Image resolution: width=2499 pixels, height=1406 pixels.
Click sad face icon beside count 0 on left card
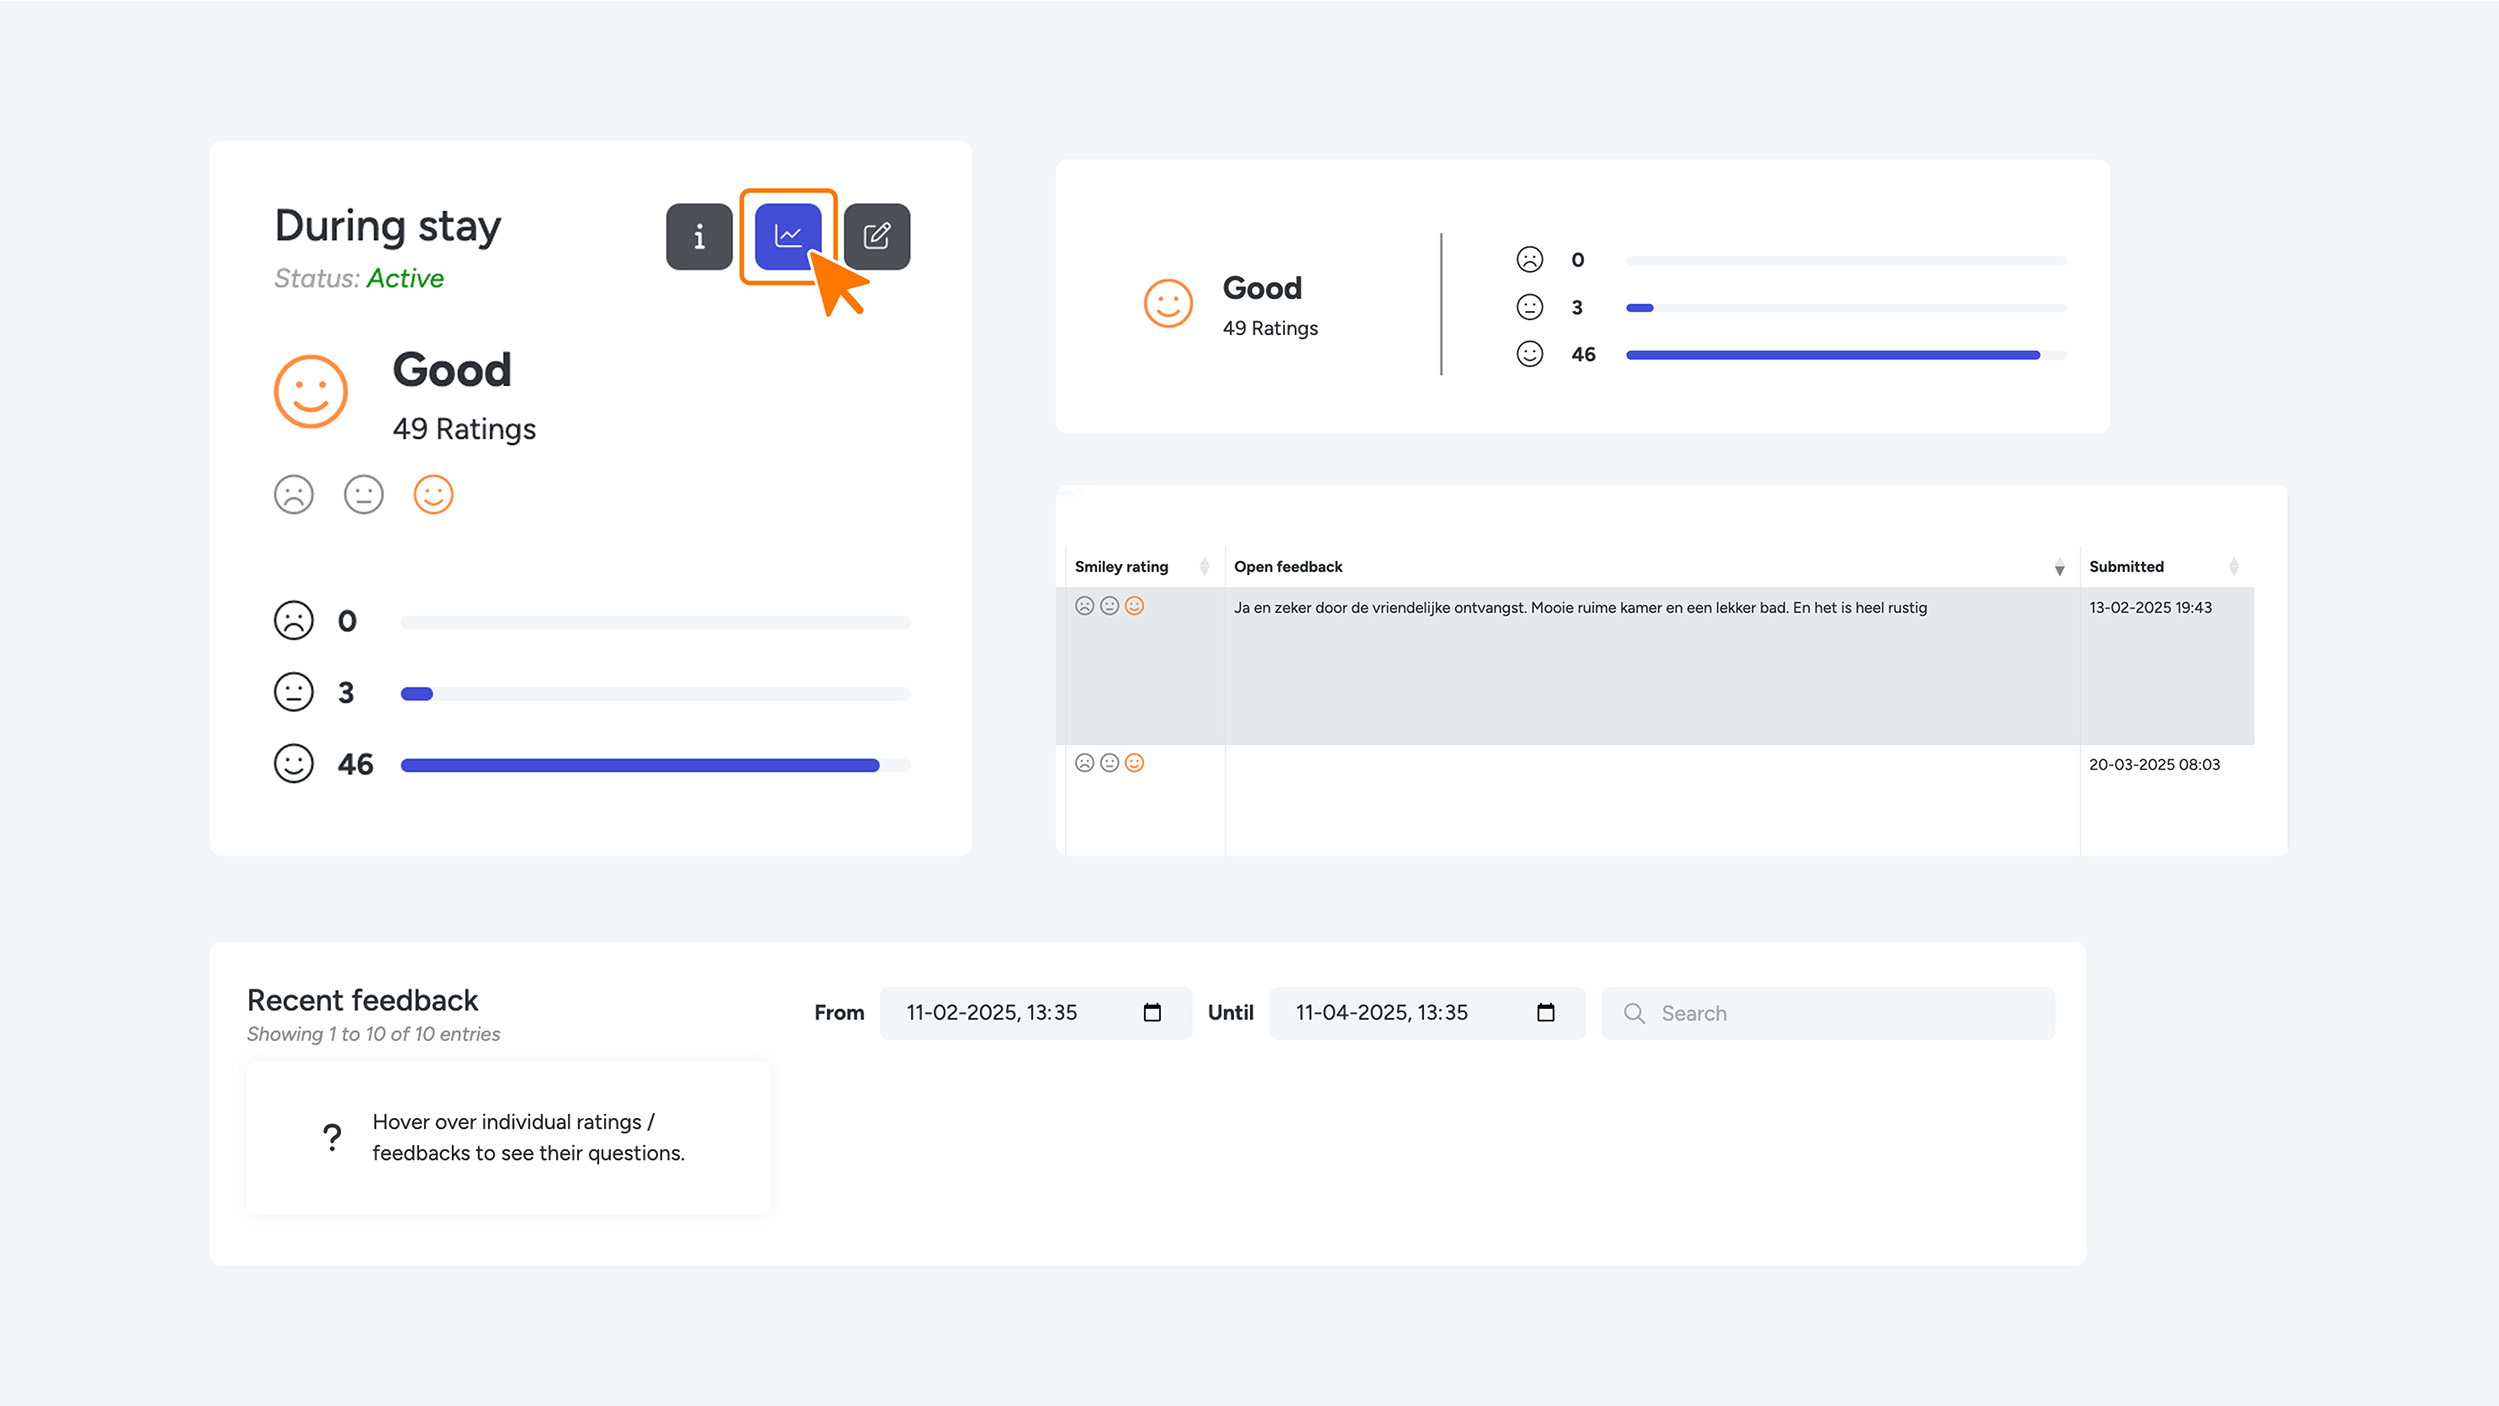tap(294, 620)
